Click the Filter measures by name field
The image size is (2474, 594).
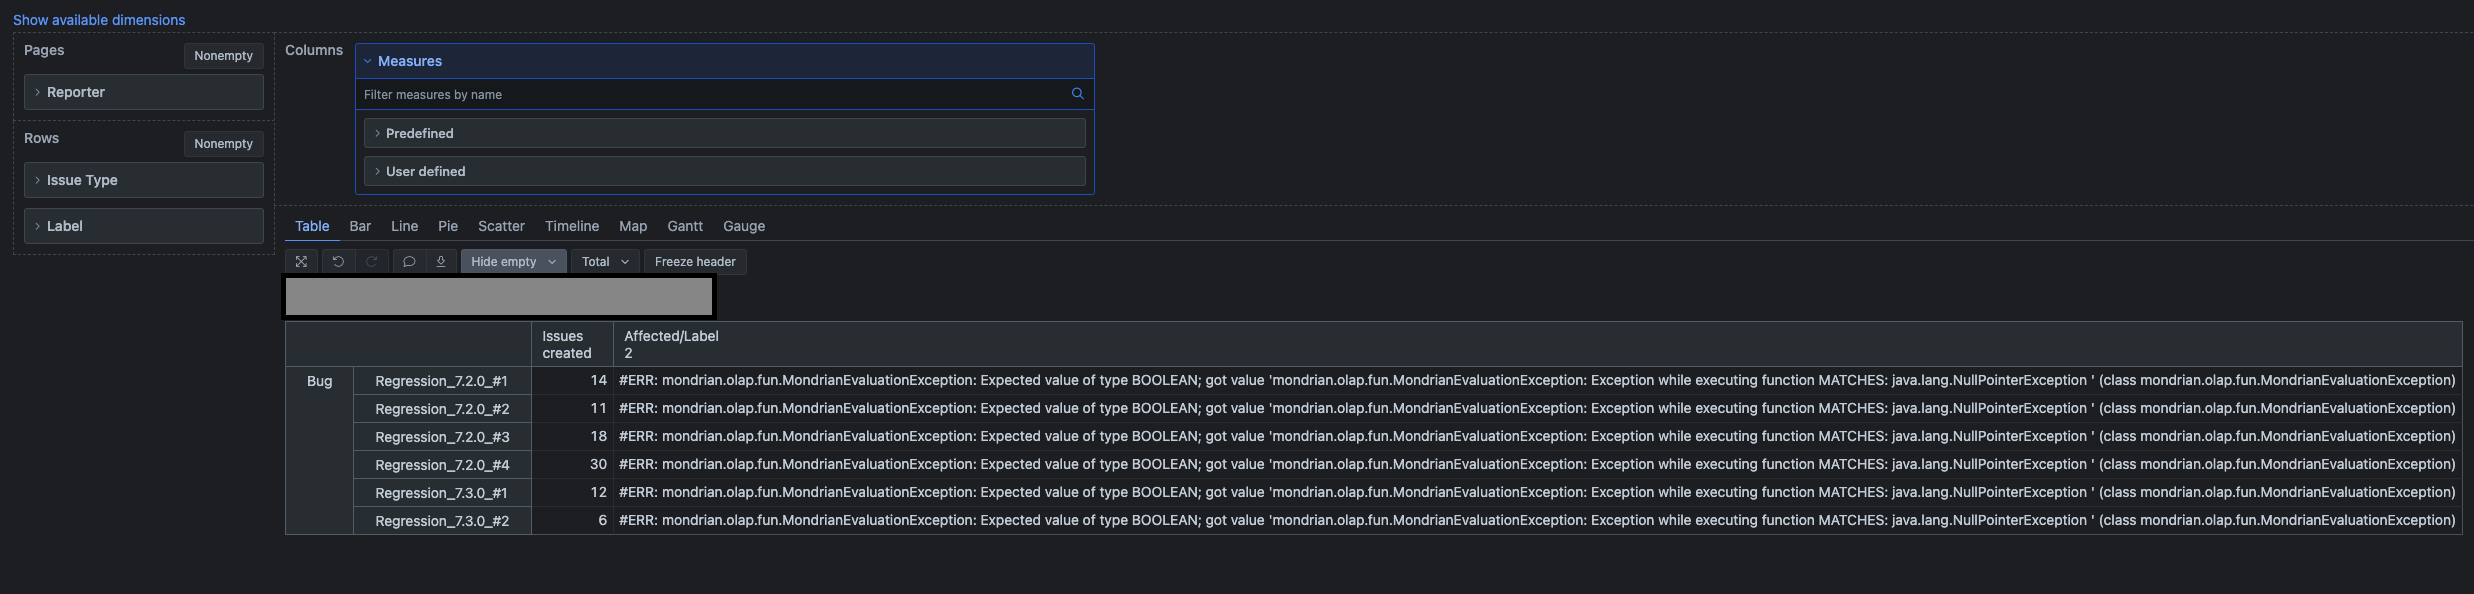click(x=713, y=94)
